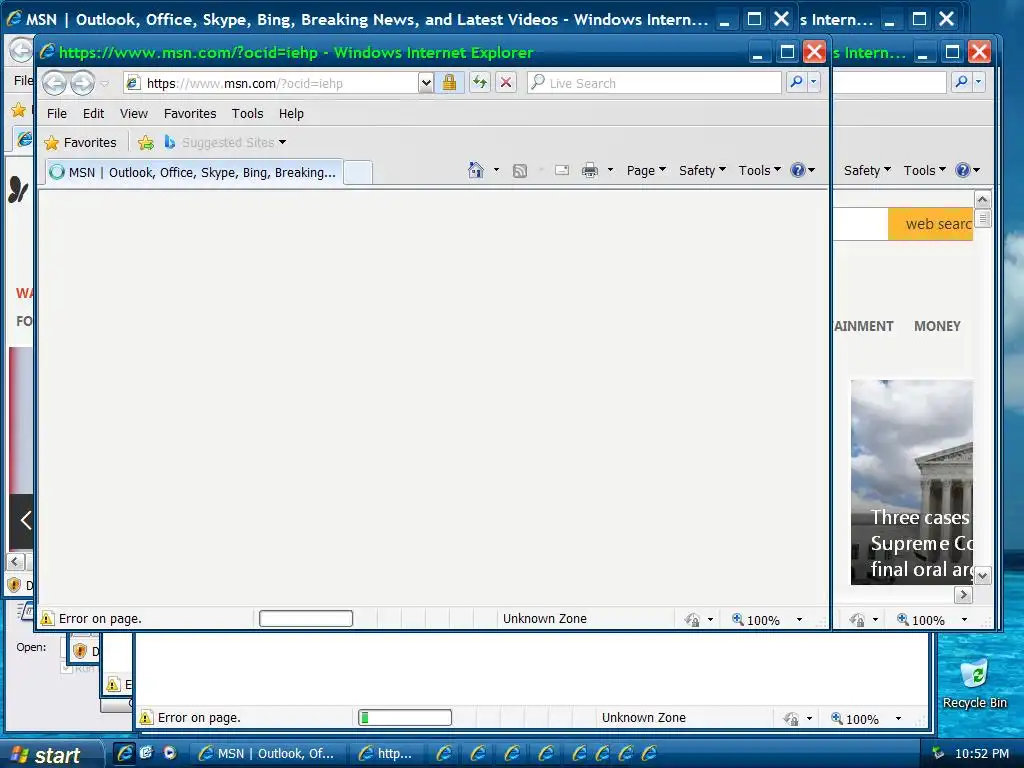Open the View menu
Image resolution: width=1024 pixels, height=768 pixels.
134,114
